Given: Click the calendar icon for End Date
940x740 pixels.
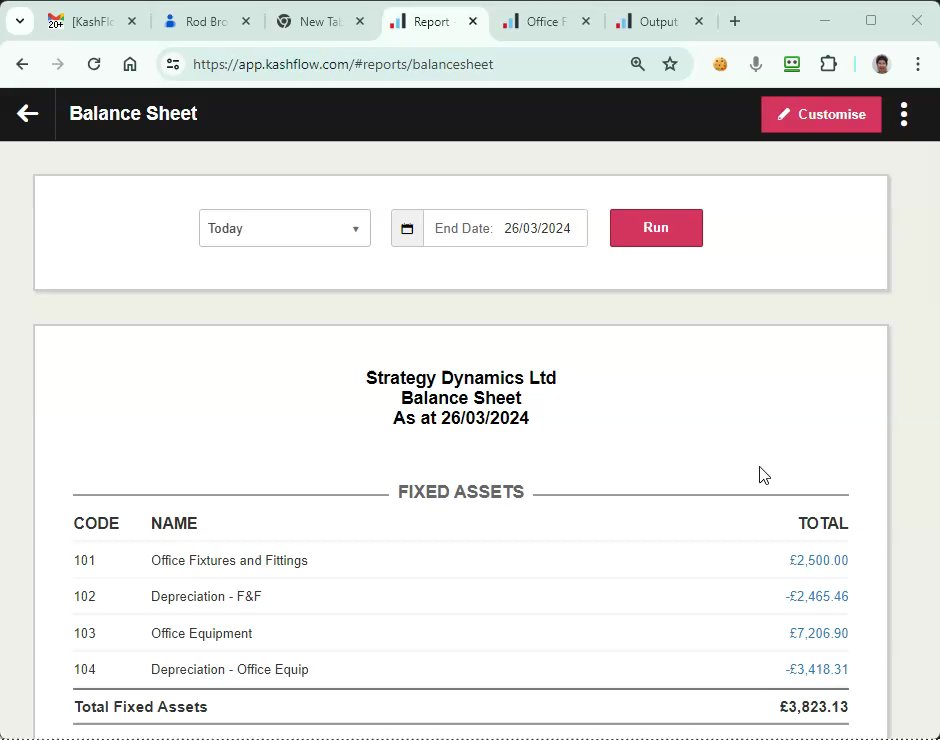Looking at the screenshot, I should [407, 228].
